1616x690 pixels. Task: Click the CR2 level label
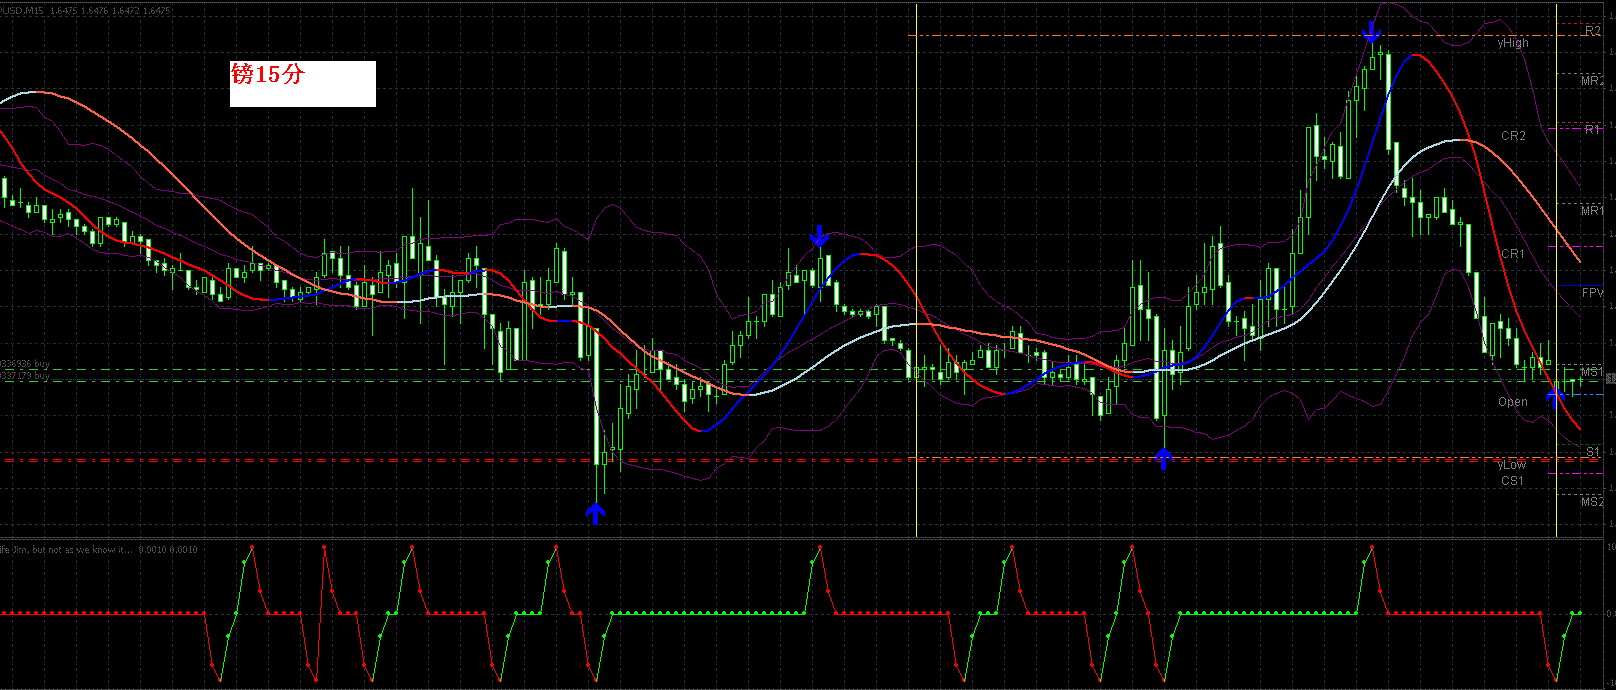[x=1513, y=135]
